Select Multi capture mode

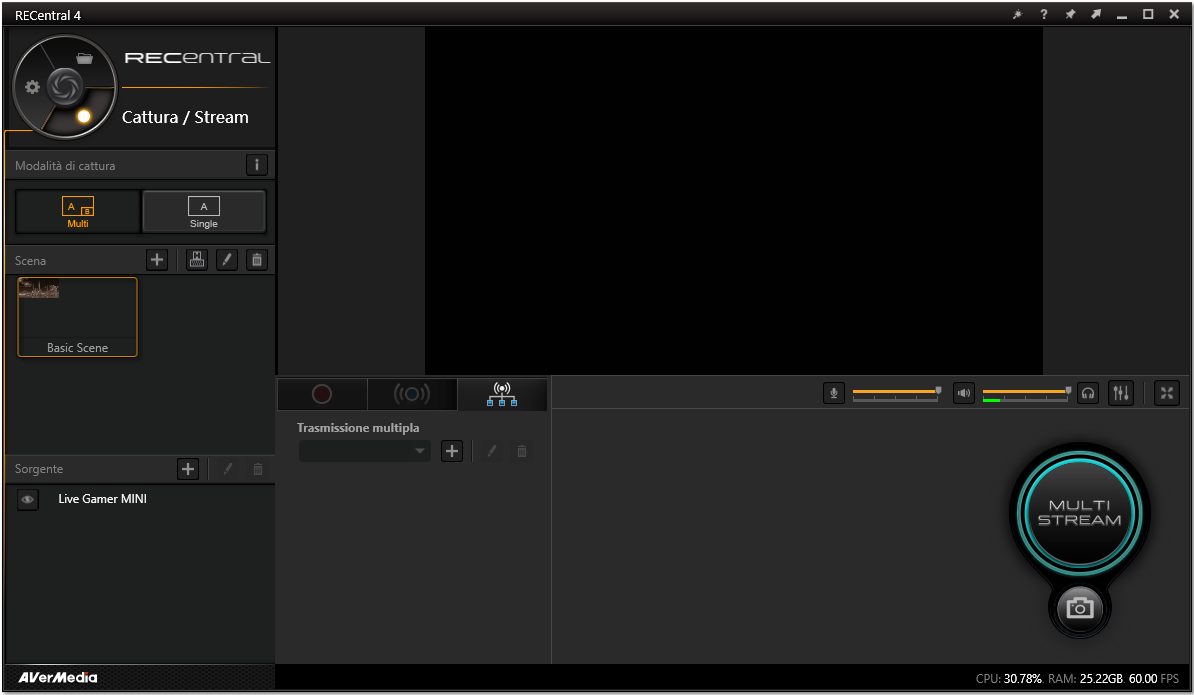coord(78,212)
